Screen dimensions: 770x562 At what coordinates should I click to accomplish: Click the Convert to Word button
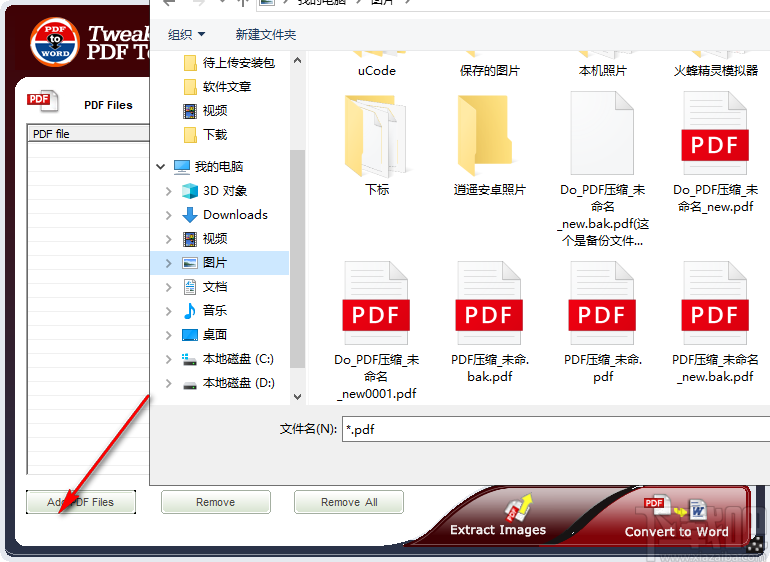(x=676, y=517)
